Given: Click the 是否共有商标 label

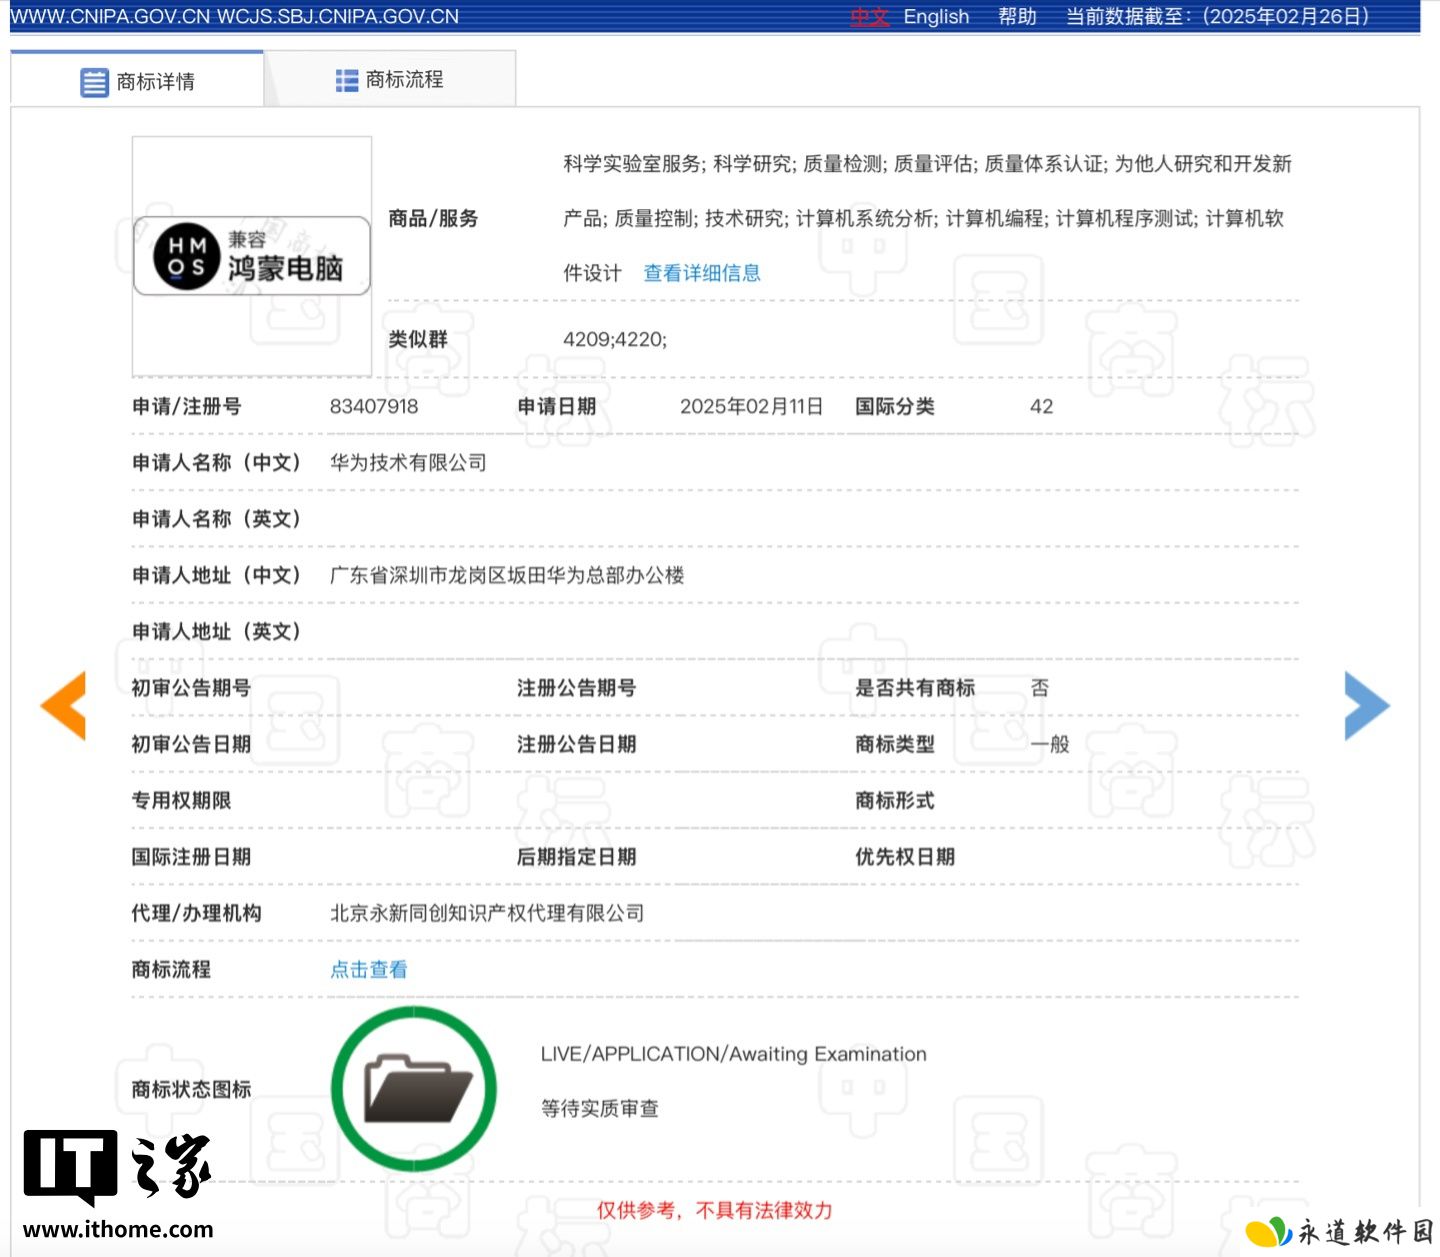Looking at the screenshot, I should (x=915, y=688).
